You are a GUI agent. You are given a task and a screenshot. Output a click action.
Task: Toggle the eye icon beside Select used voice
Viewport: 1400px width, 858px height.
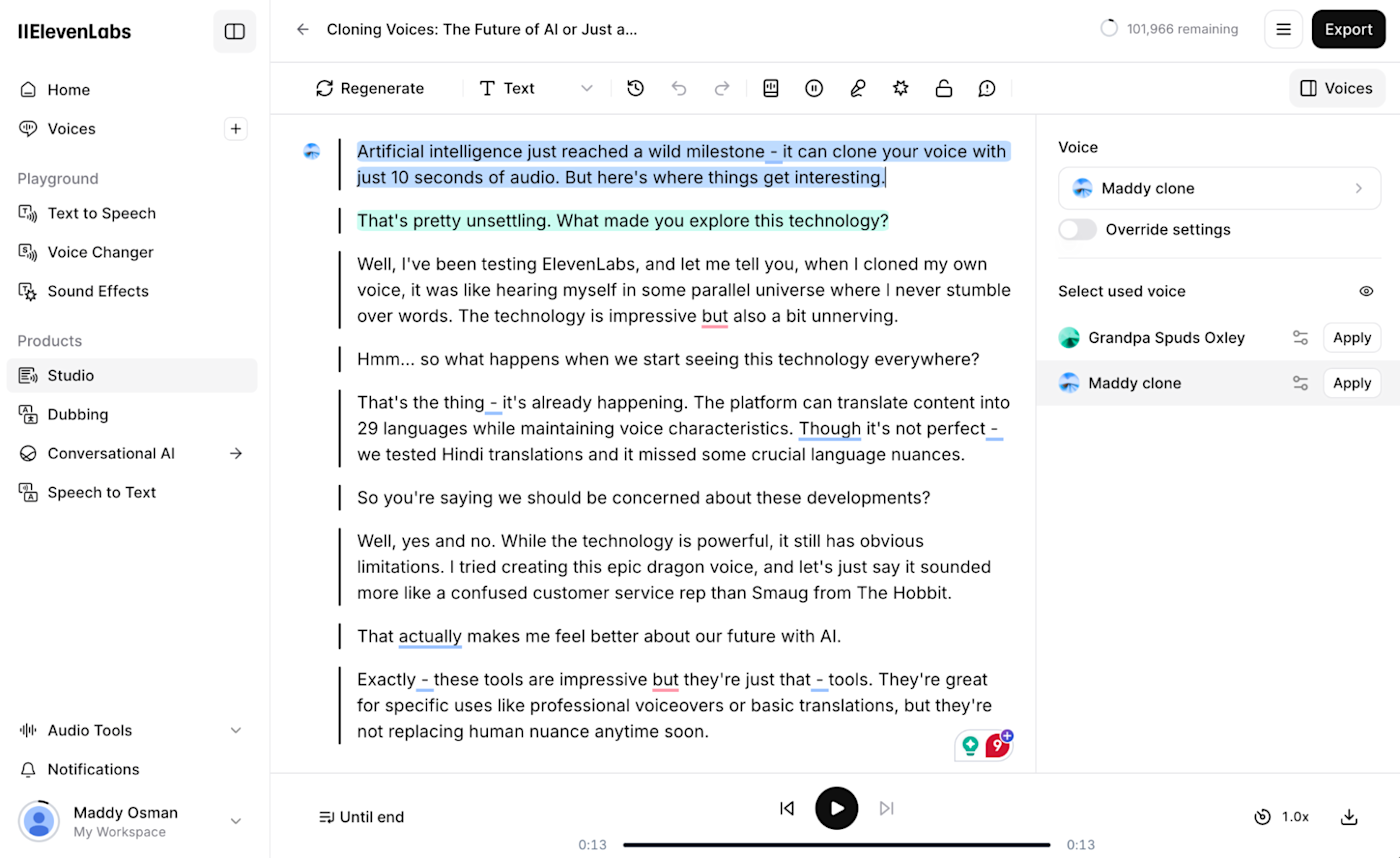1366,291
